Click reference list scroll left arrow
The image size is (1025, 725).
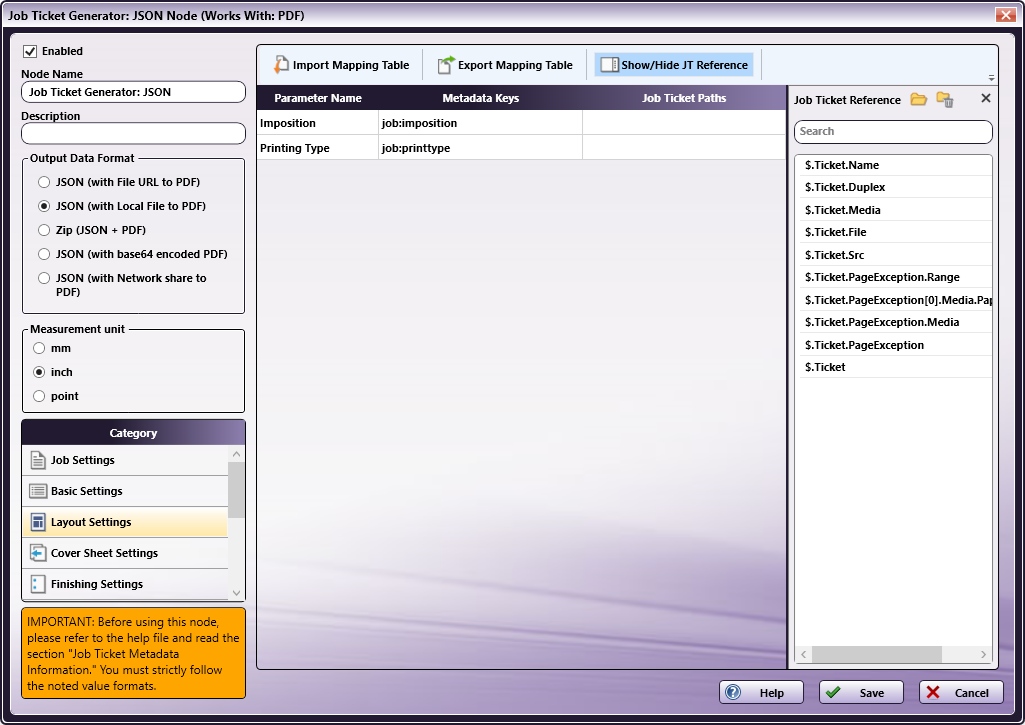click(x=804, y=654)
